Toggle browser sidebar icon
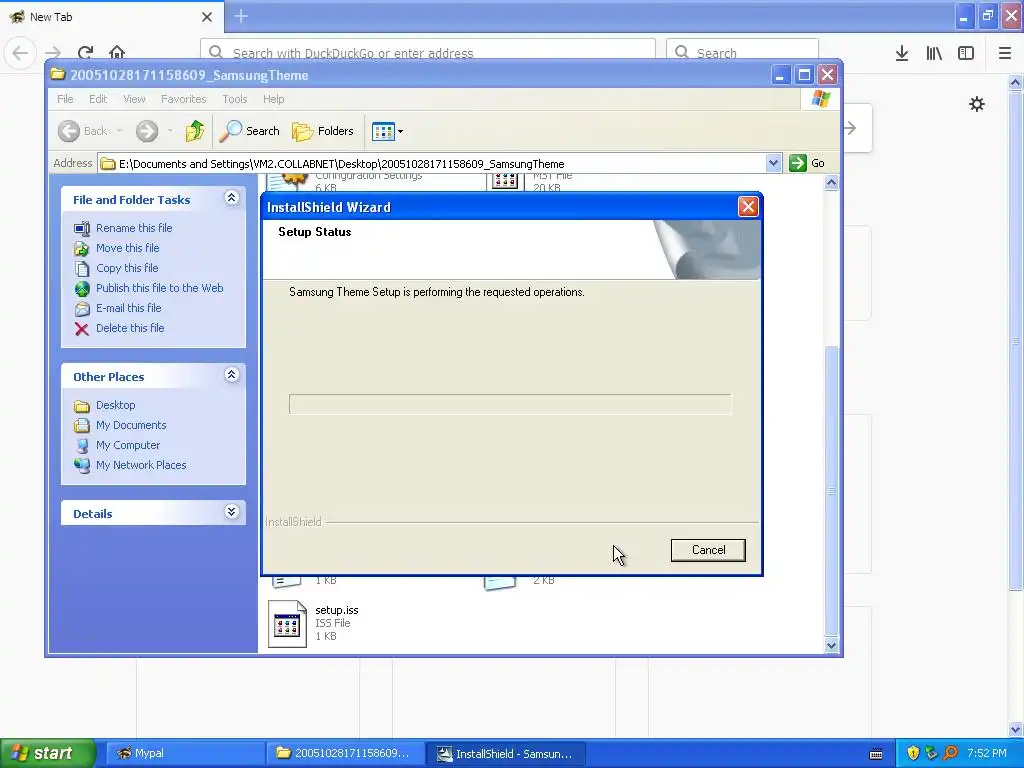 (x=966, y=53)
